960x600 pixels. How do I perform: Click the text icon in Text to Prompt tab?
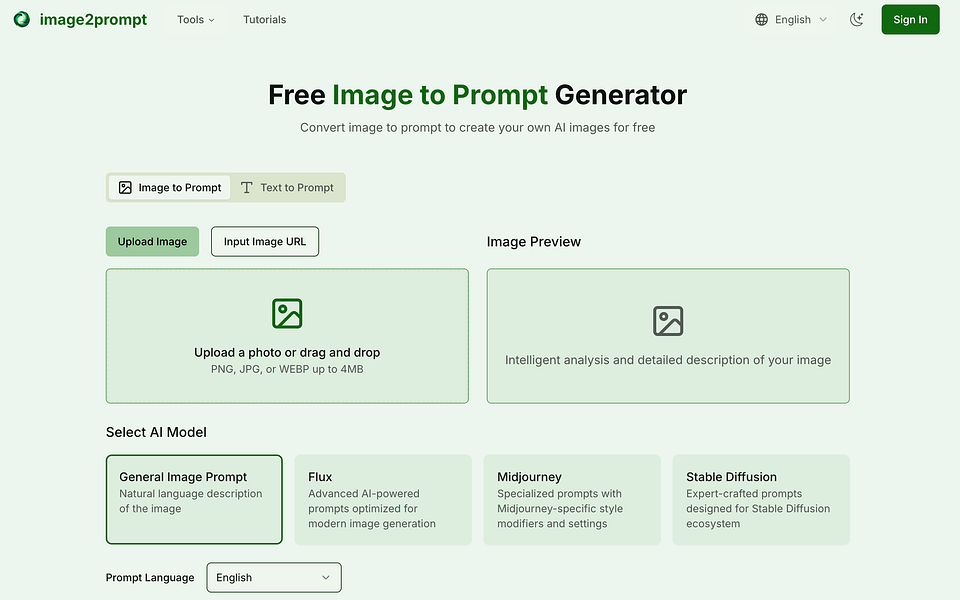pos(247,188)
